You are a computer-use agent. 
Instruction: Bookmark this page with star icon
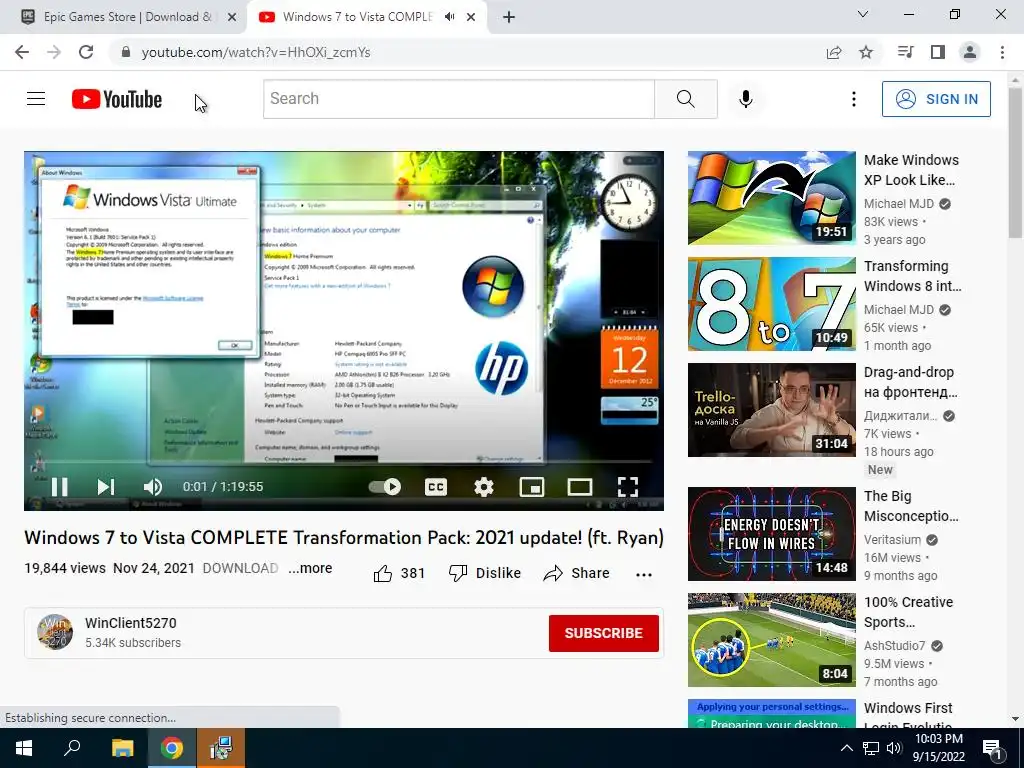pyautogui.click(x=866, y=52)
